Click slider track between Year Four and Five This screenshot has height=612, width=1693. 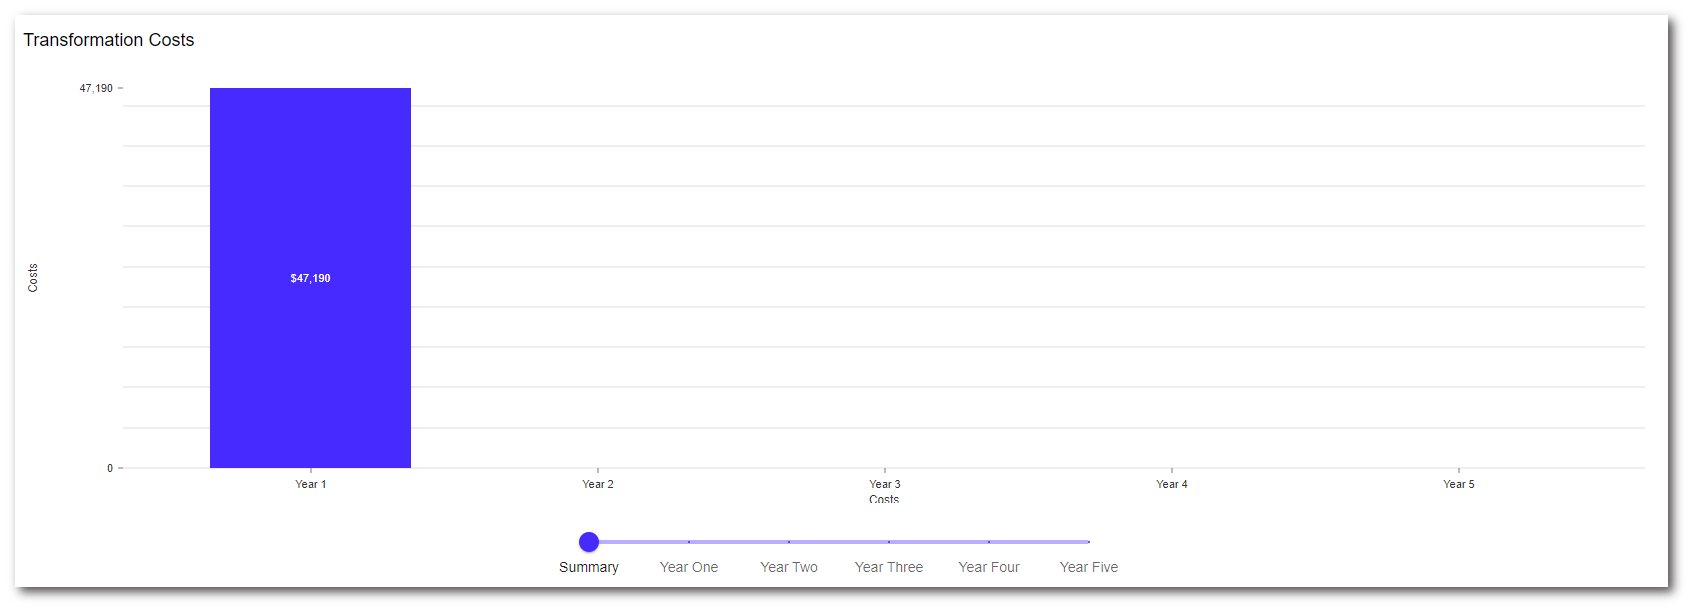[1039, 542]
